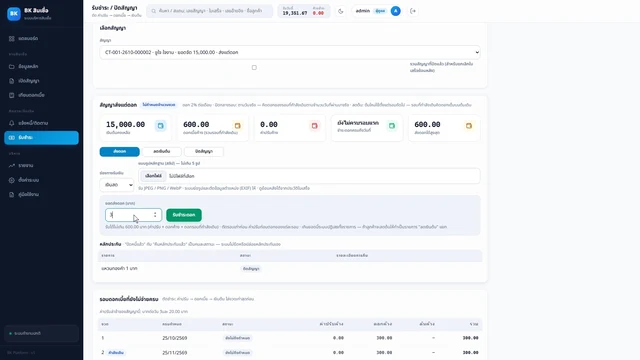This screenshot has width=640, height=360.
Task: Open the reports trend-line icon in the sidebar
Action: pyautogui.click(x=11, y=166)
